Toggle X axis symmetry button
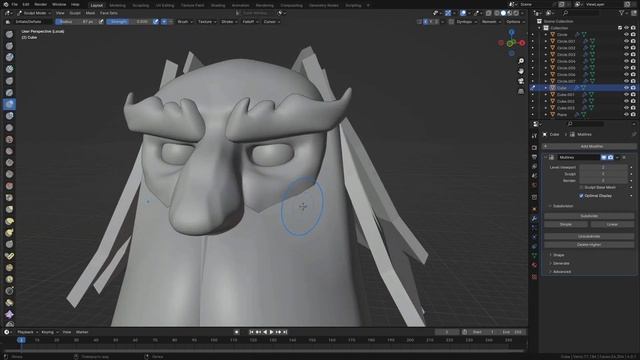The width and height of the screenshot is (640, 360). click(426, 22)
